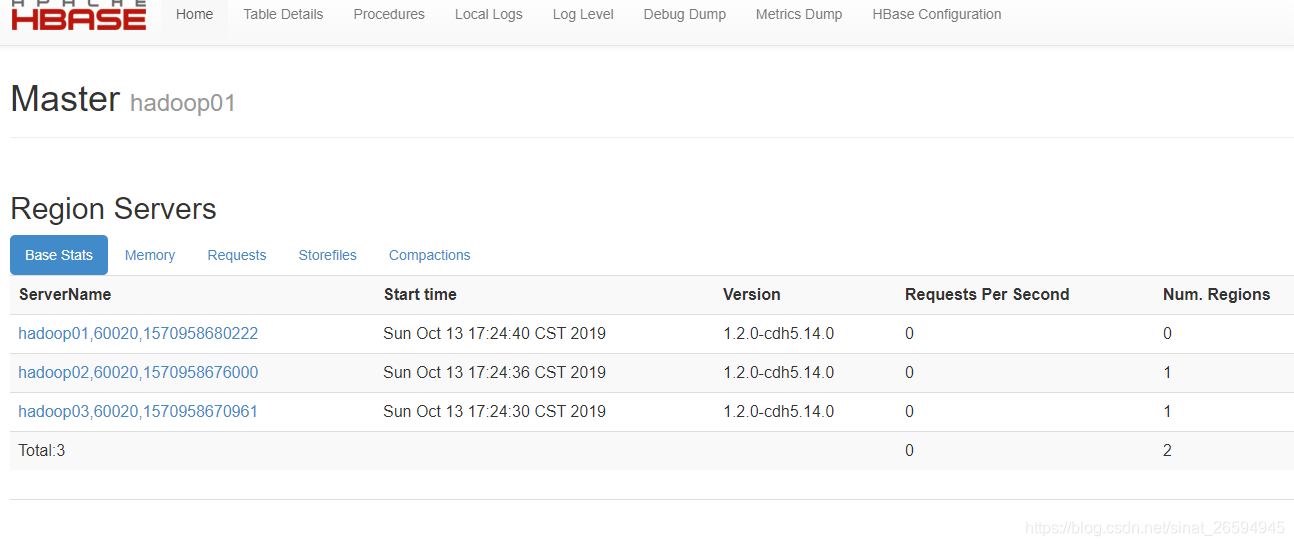The image size is (1294, 546).
Task: Click the Num. Regions column header
Action: point(1216,294)
